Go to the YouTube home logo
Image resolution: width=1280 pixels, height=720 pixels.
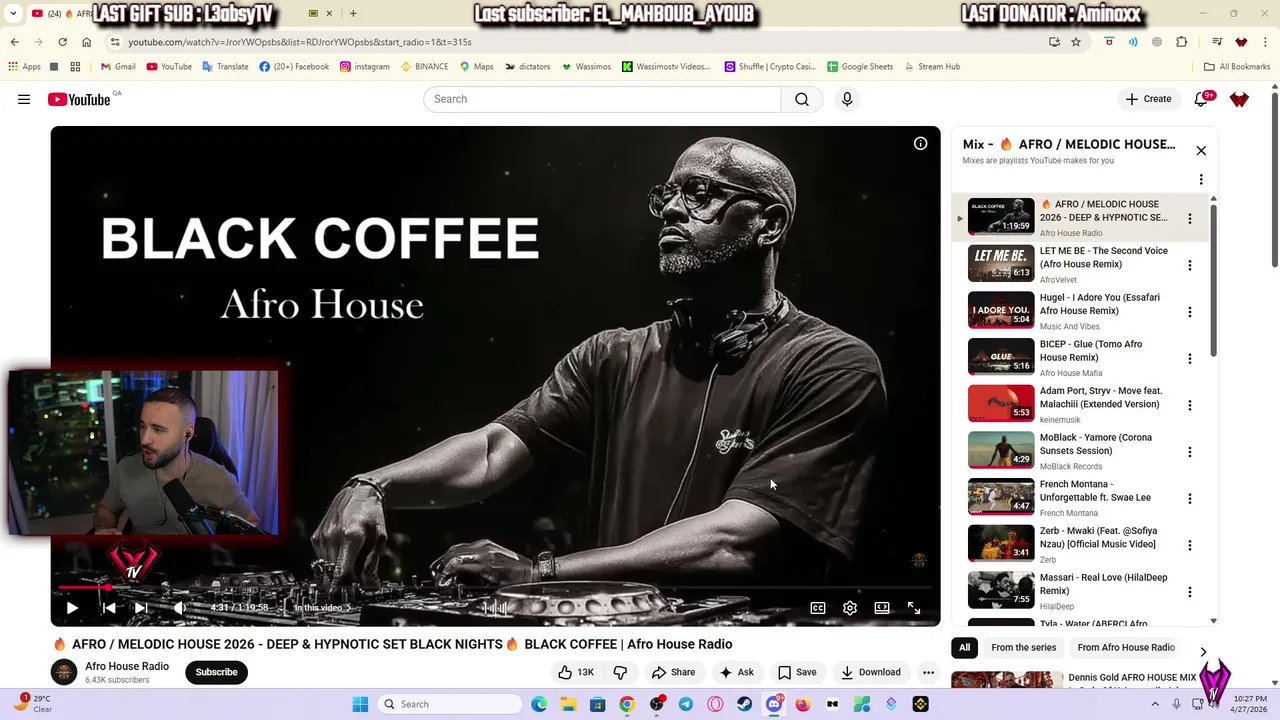[79, 99]
